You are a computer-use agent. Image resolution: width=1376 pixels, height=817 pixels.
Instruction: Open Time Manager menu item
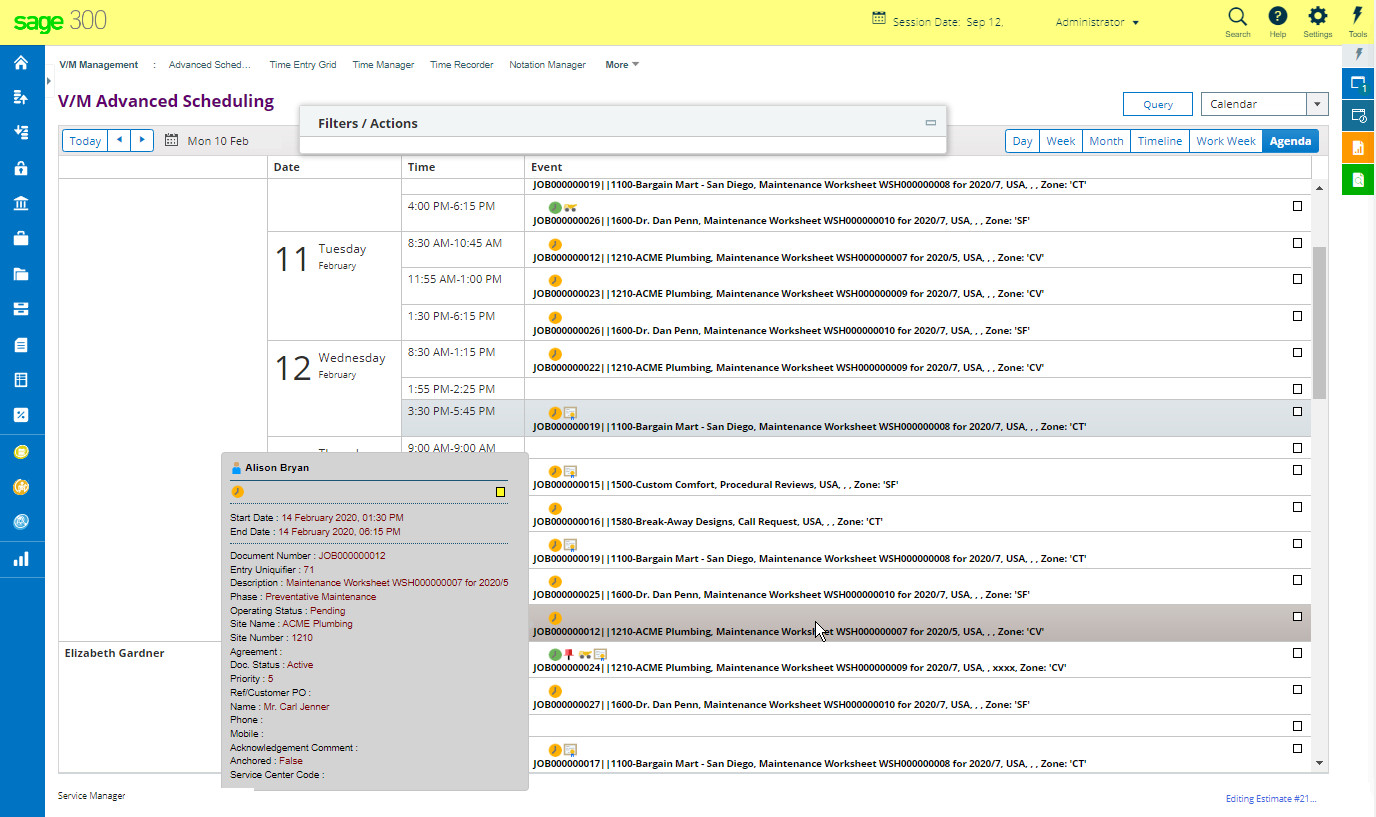383,65
